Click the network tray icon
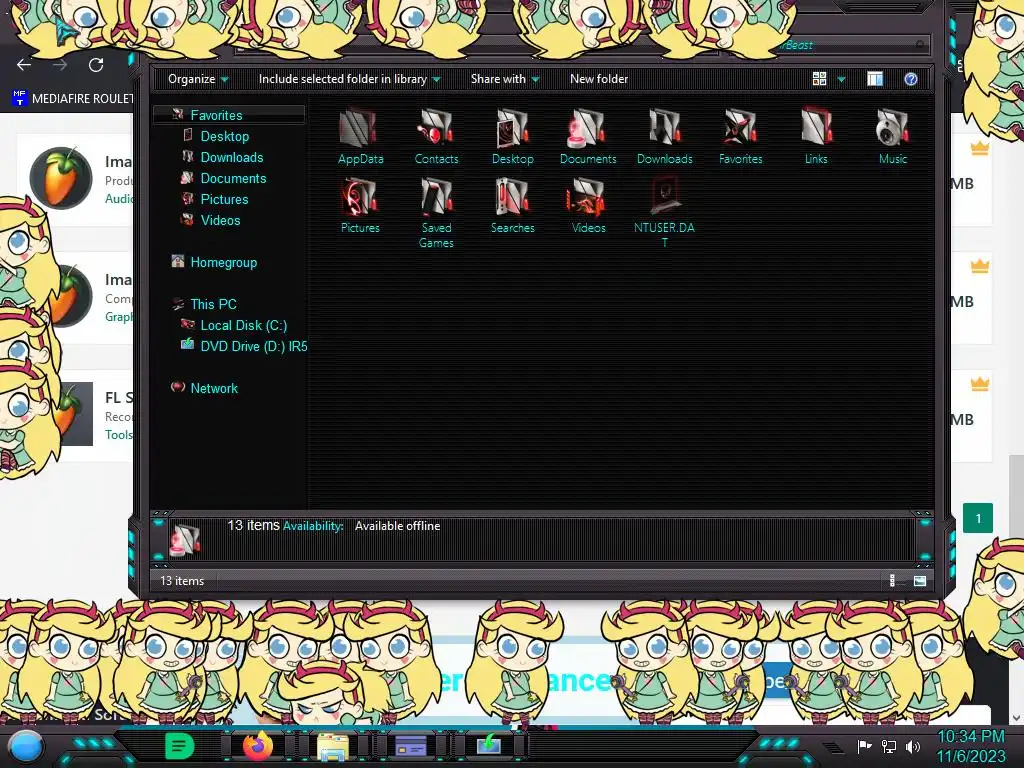 889,746
